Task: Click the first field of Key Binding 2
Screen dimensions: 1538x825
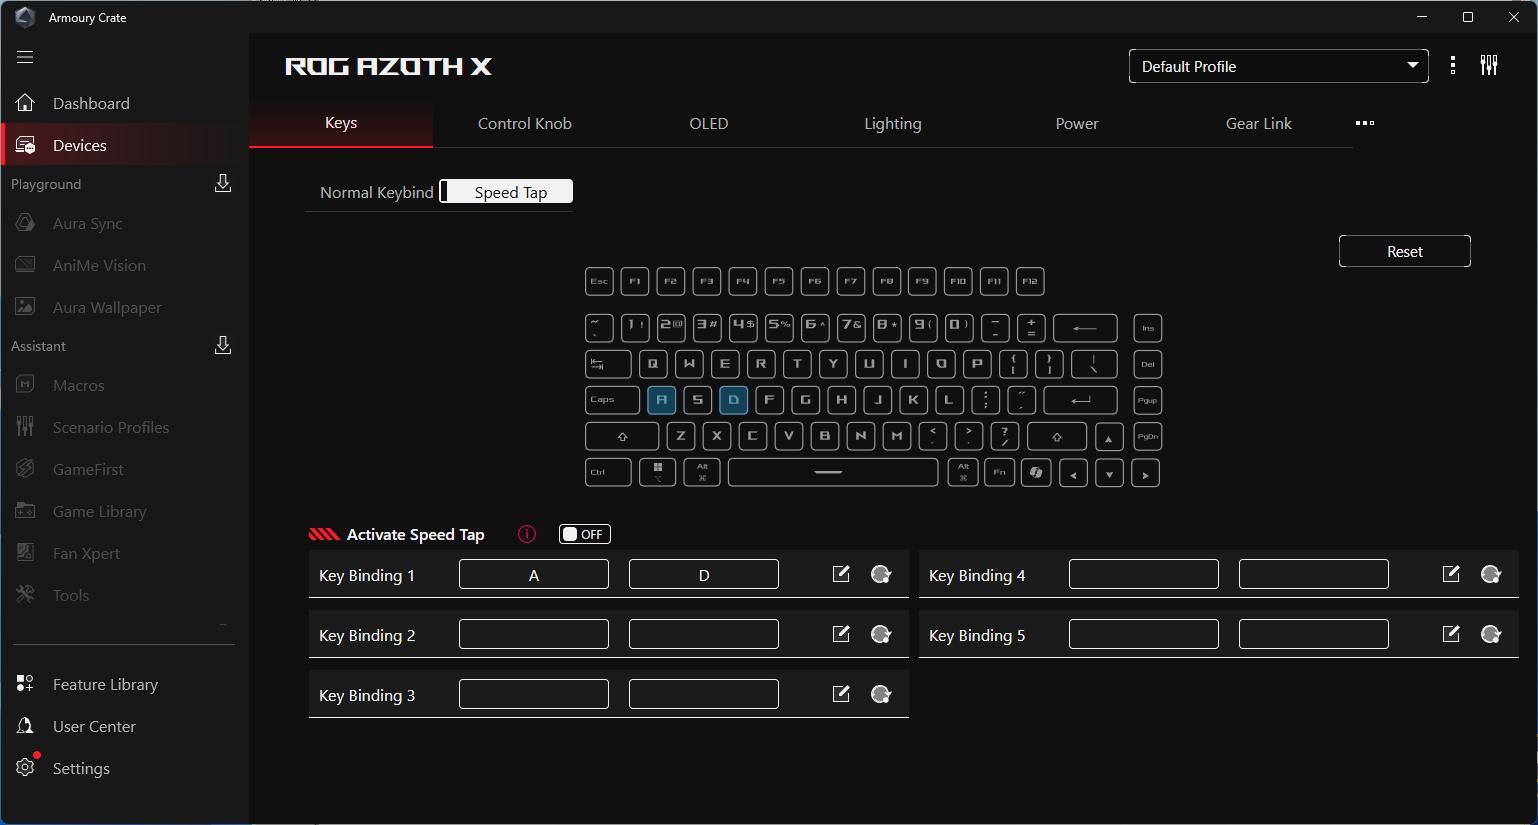Action: pyautogui.click(x=534, y=634)
